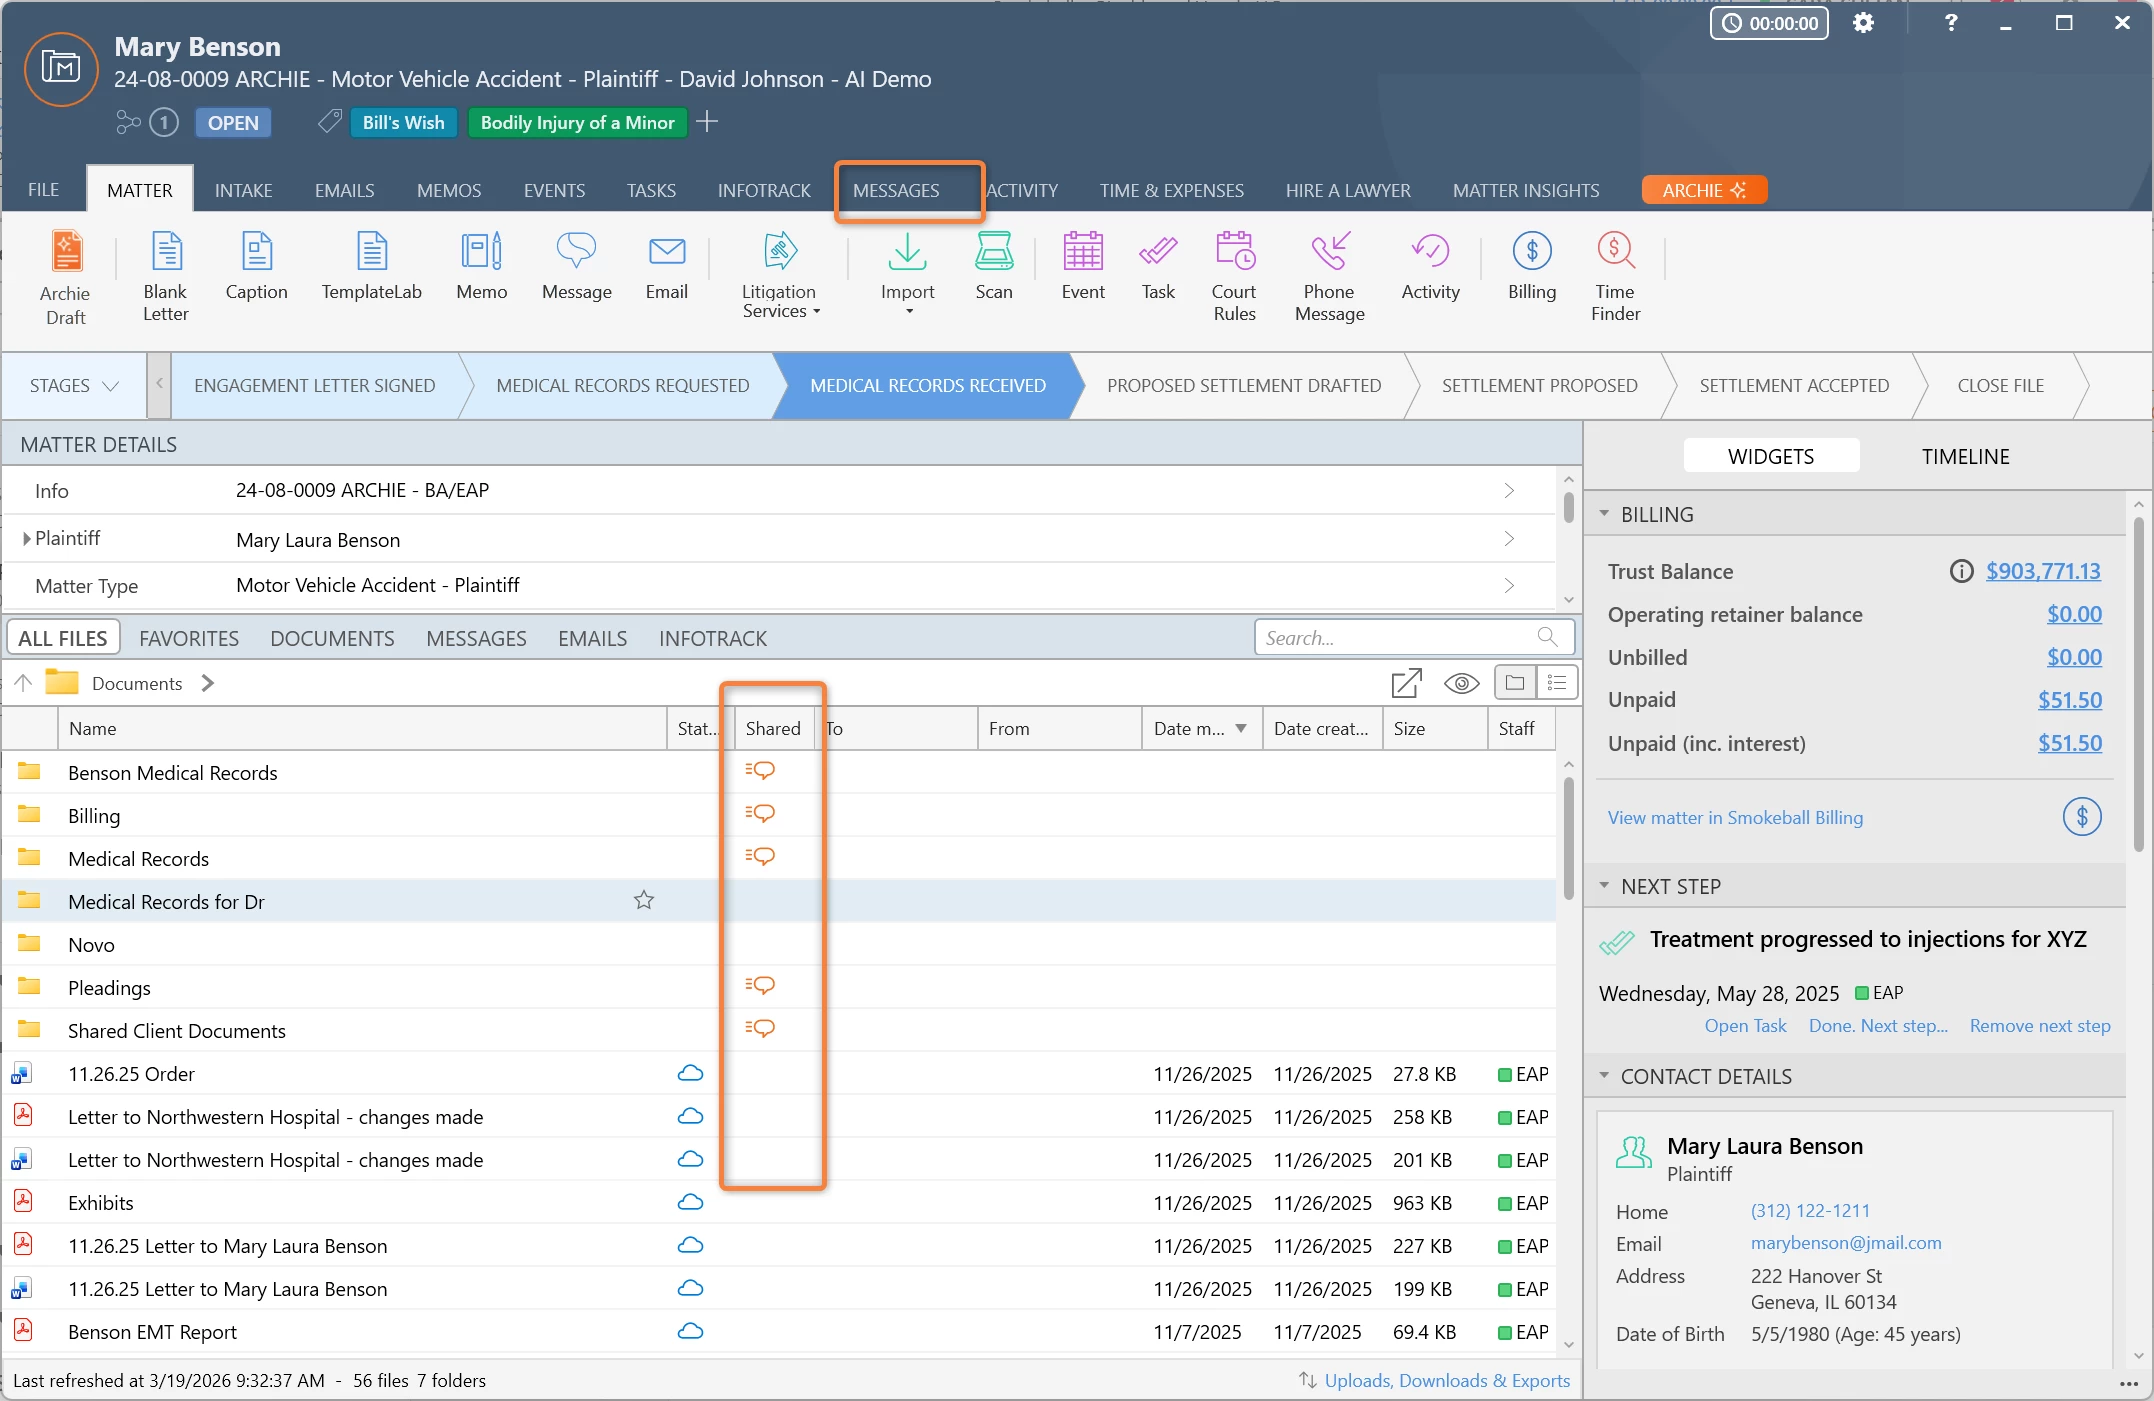The width and height of the screenshot is (2154, 1401).
Task: Click the Open Task link
Action: [x=1745, y=1026]
